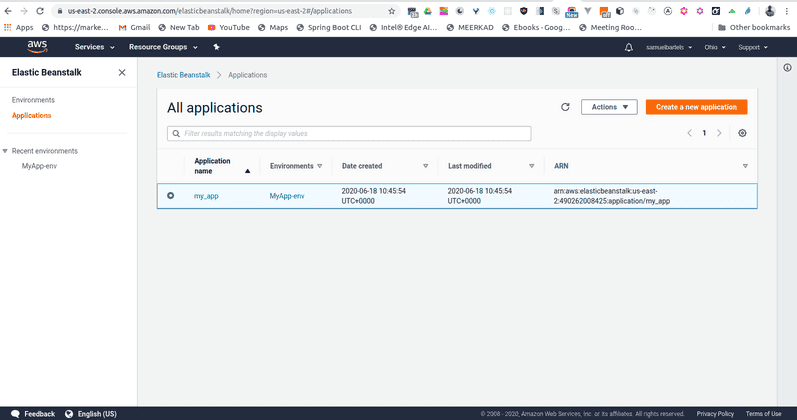
Task: Open the Resource Groups dropdown
Action: click(x=163, y=47)
